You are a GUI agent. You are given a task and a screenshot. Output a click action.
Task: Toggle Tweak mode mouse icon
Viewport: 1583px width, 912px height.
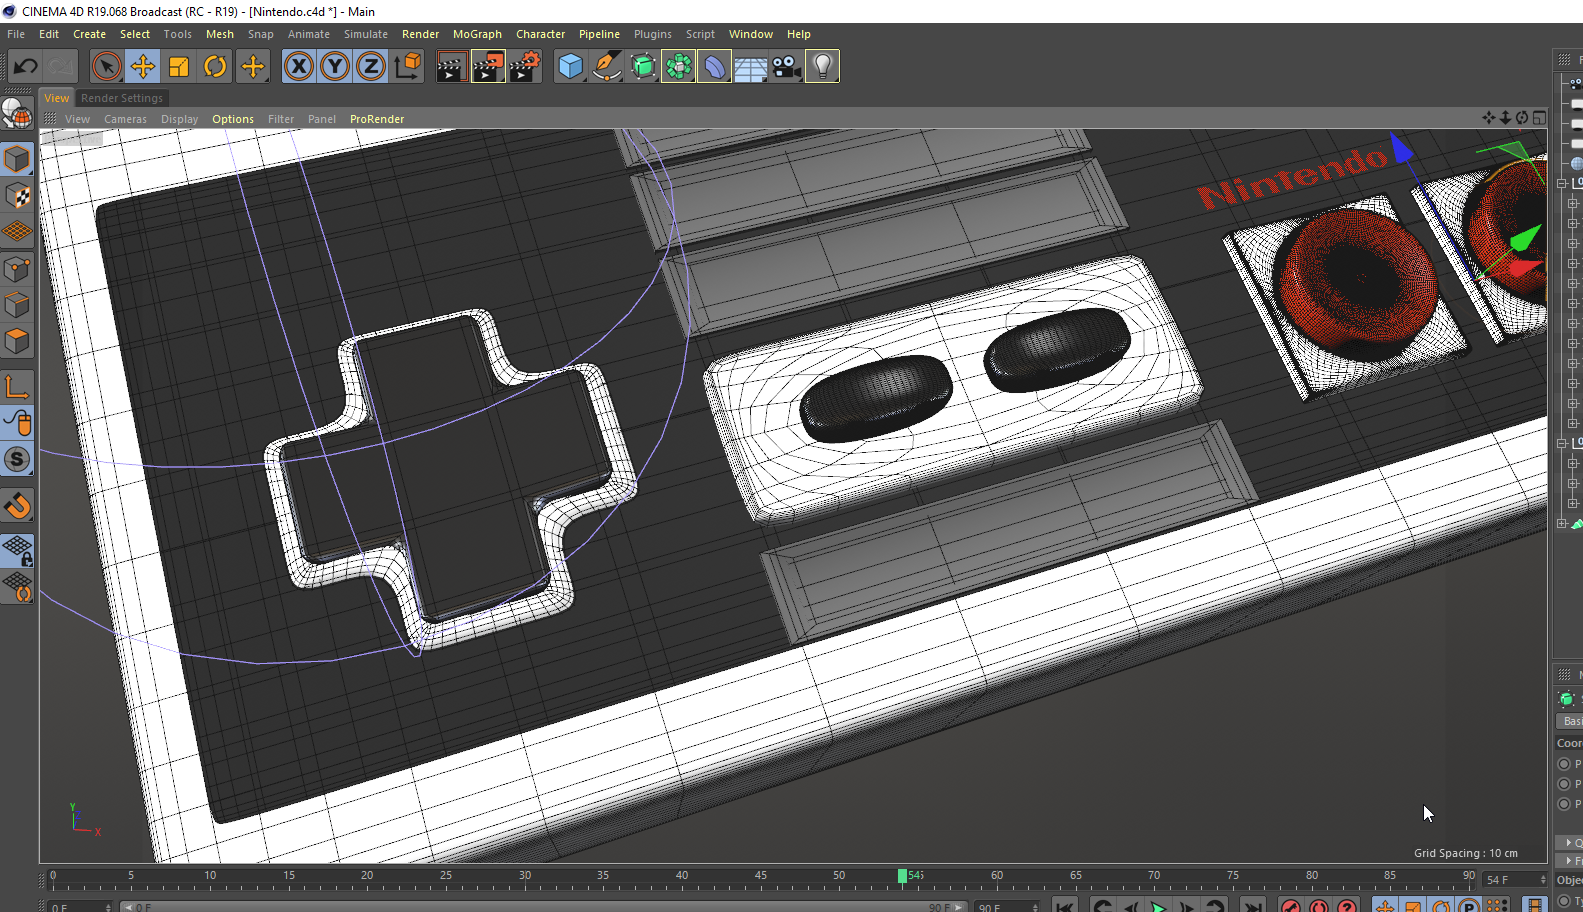tap(17, 423)
